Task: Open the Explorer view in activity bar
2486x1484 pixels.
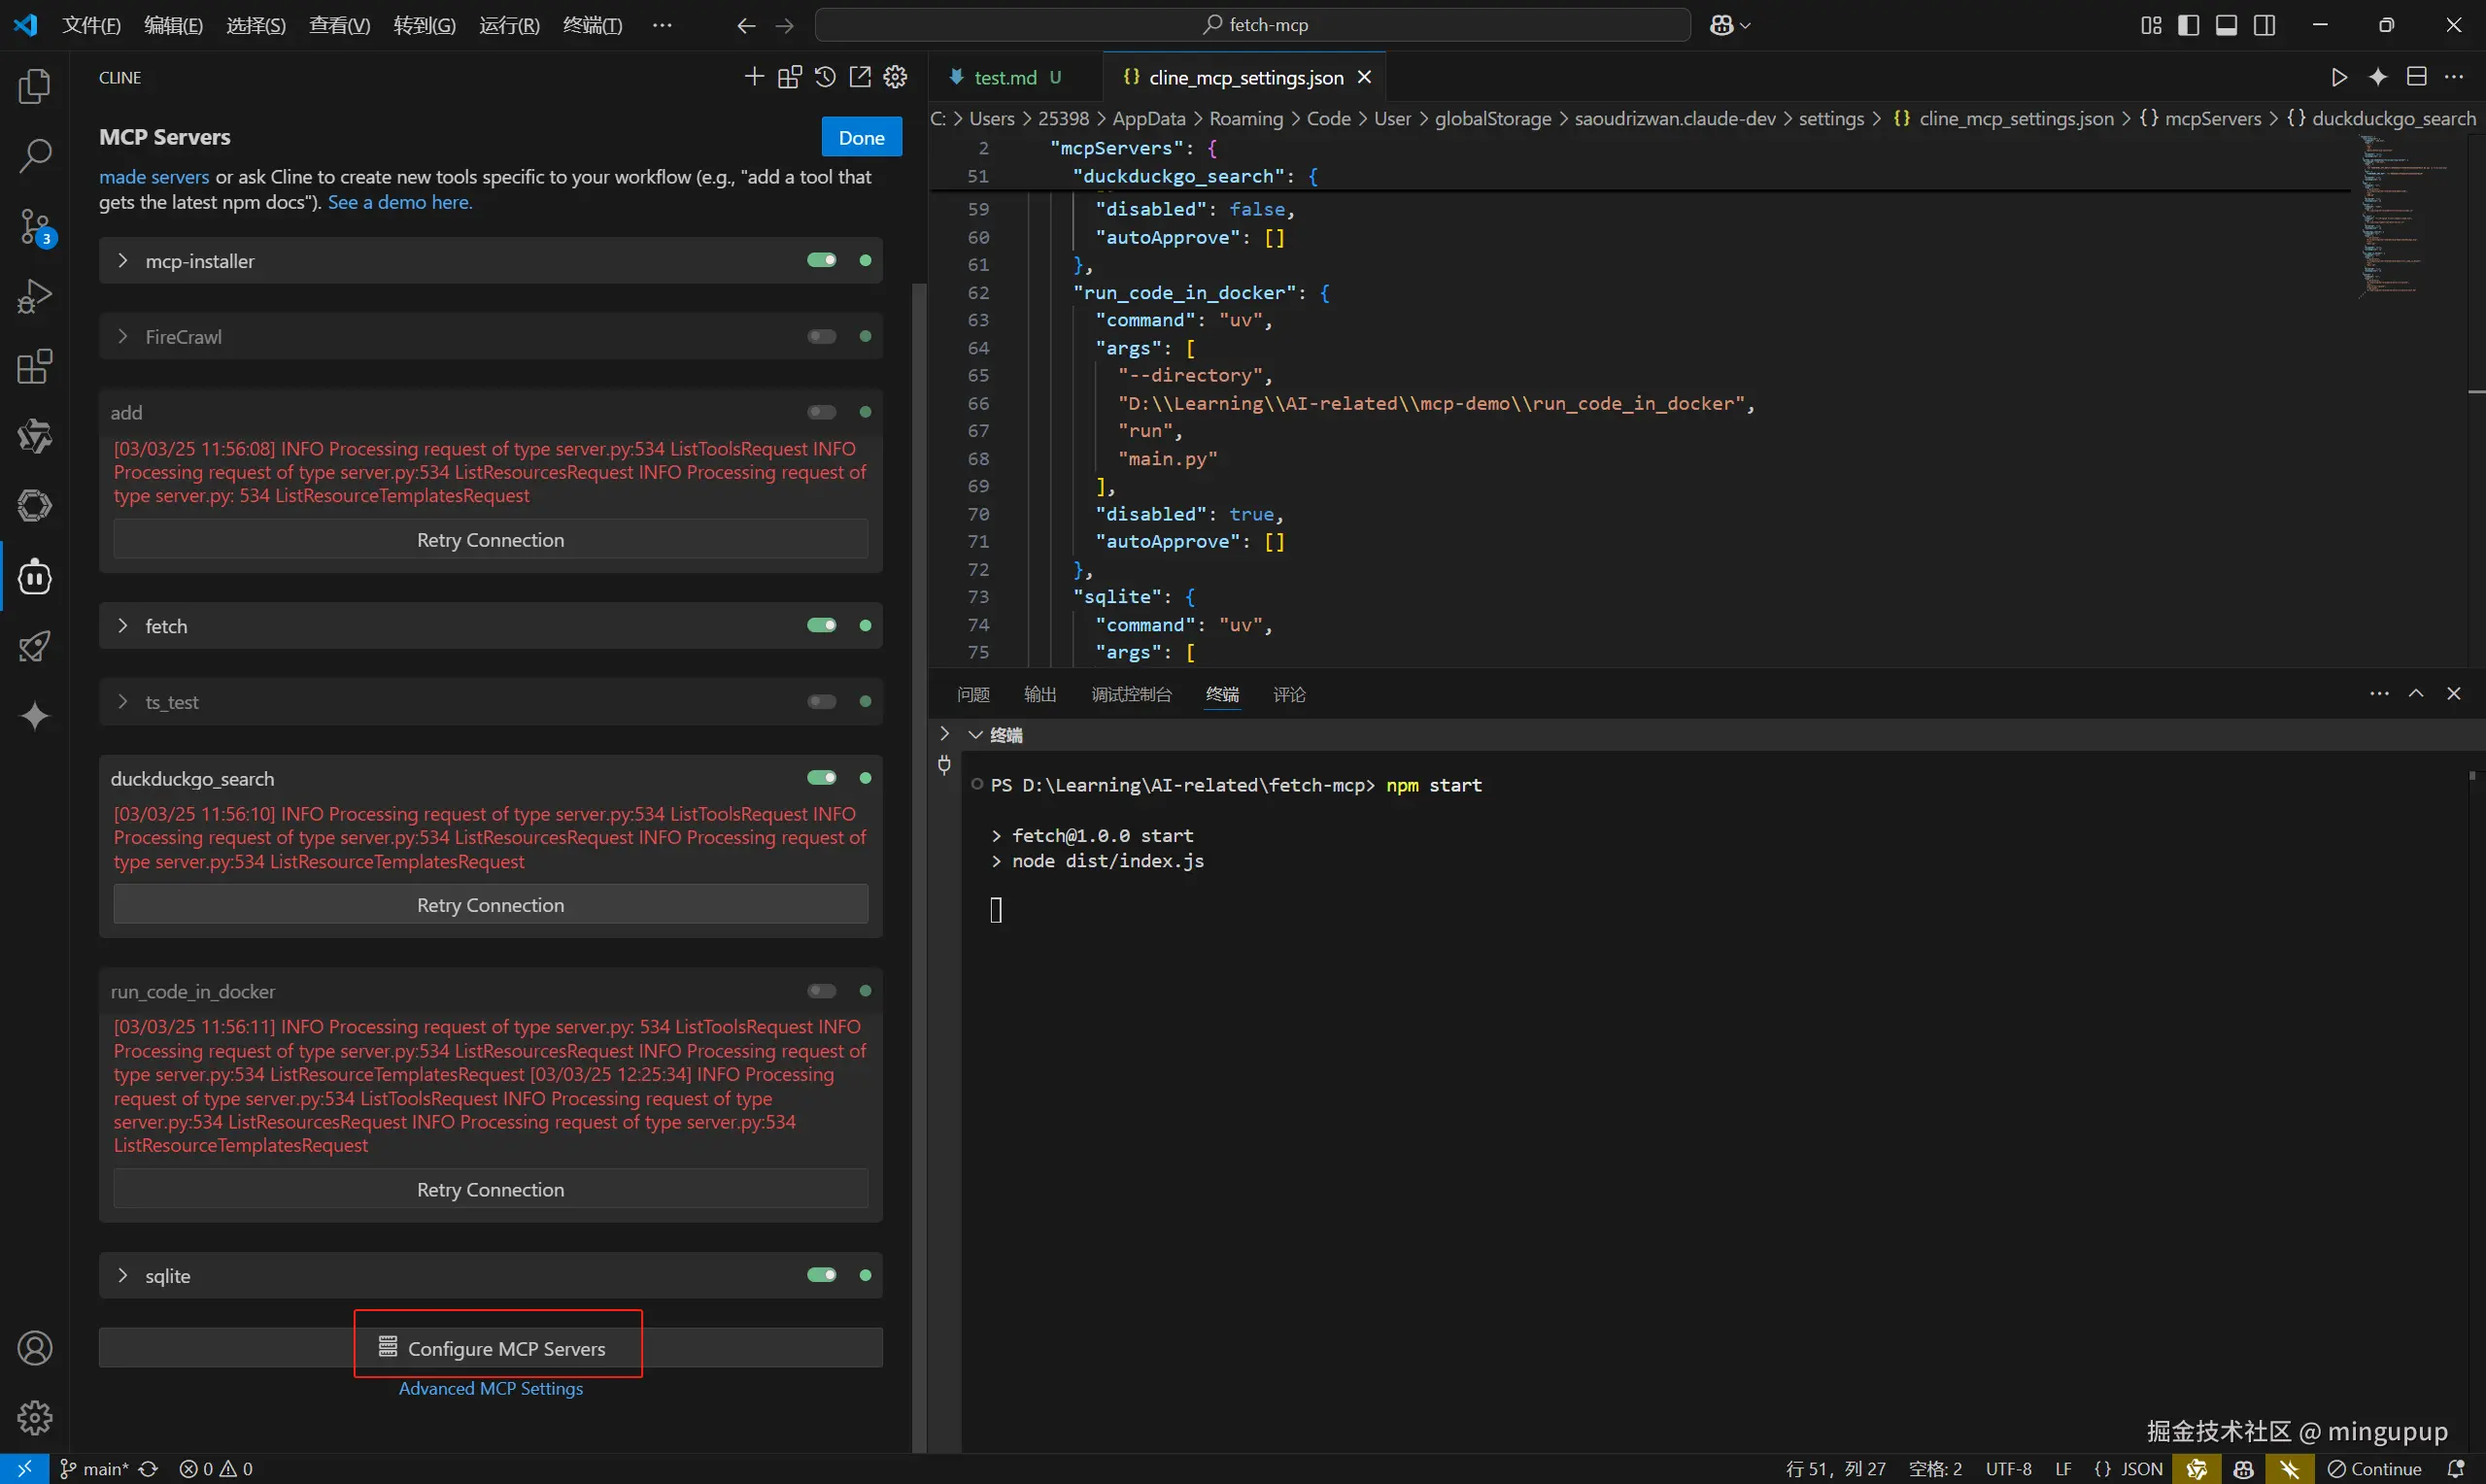Action: (35, 87)
